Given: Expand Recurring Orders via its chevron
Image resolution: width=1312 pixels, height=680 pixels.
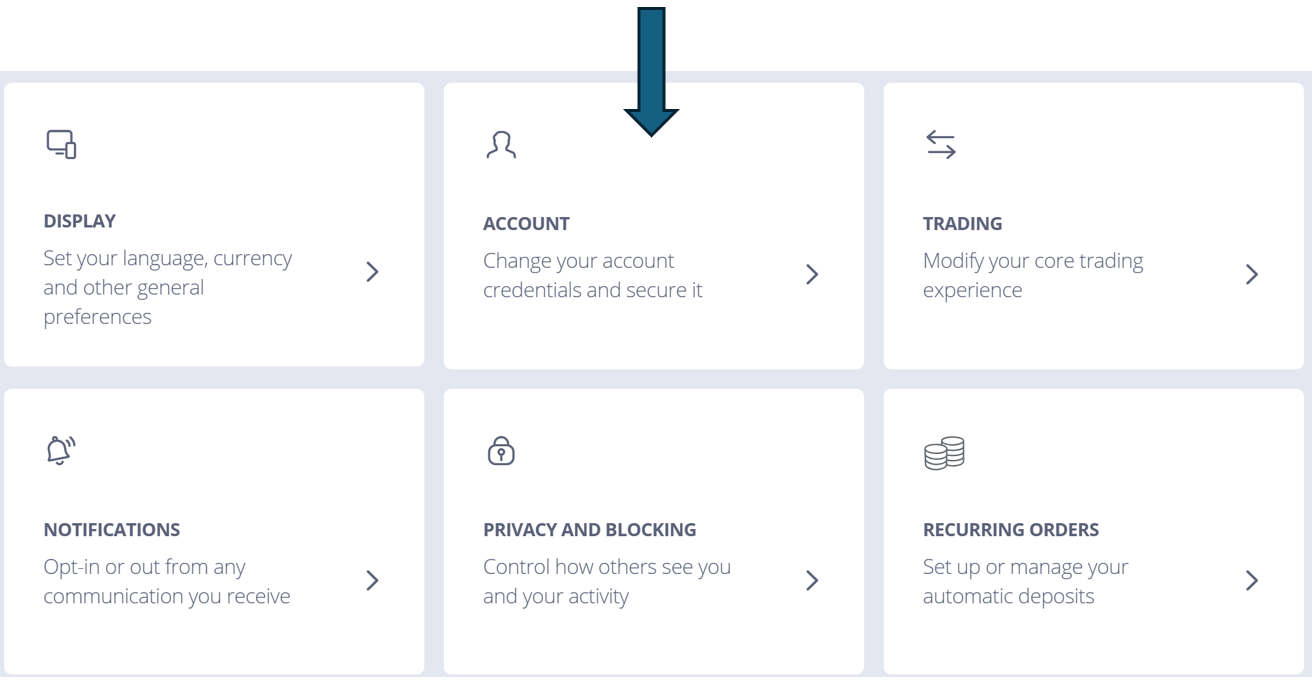Looking at the screenshot, I should click(1251, 580).
